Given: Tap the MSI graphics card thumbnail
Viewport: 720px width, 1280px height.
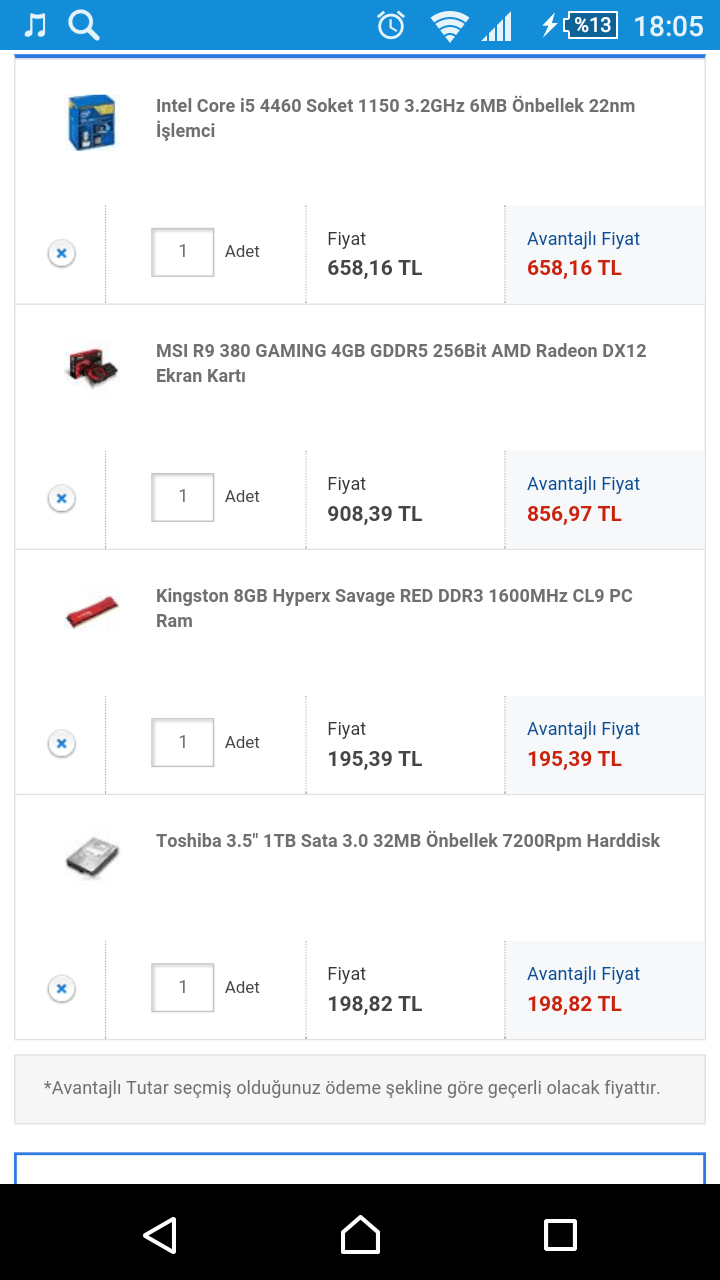Looking at the screenshot, I should click(92, 366).
